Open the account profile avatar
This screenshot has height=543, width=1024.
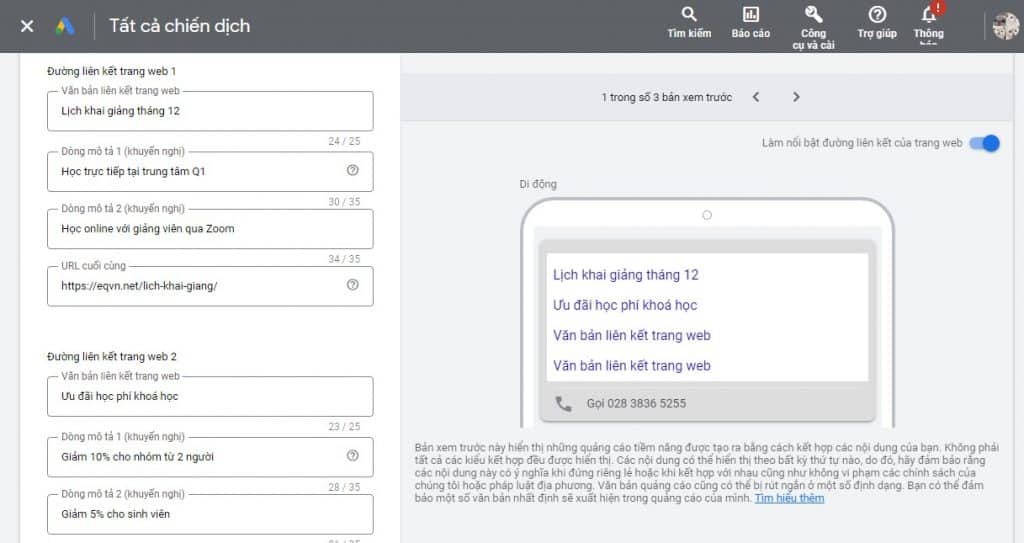[1005, 26]
